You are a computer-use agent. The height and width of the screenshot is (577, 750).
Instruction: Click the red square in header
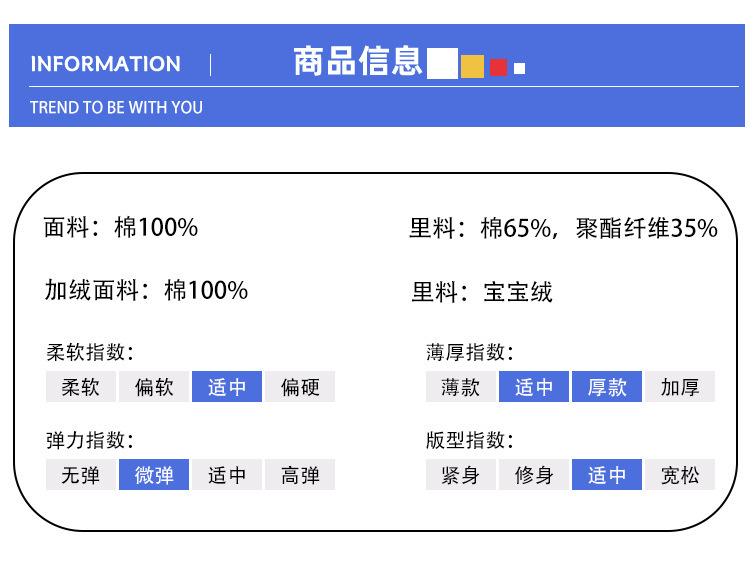tap(498, 68)
